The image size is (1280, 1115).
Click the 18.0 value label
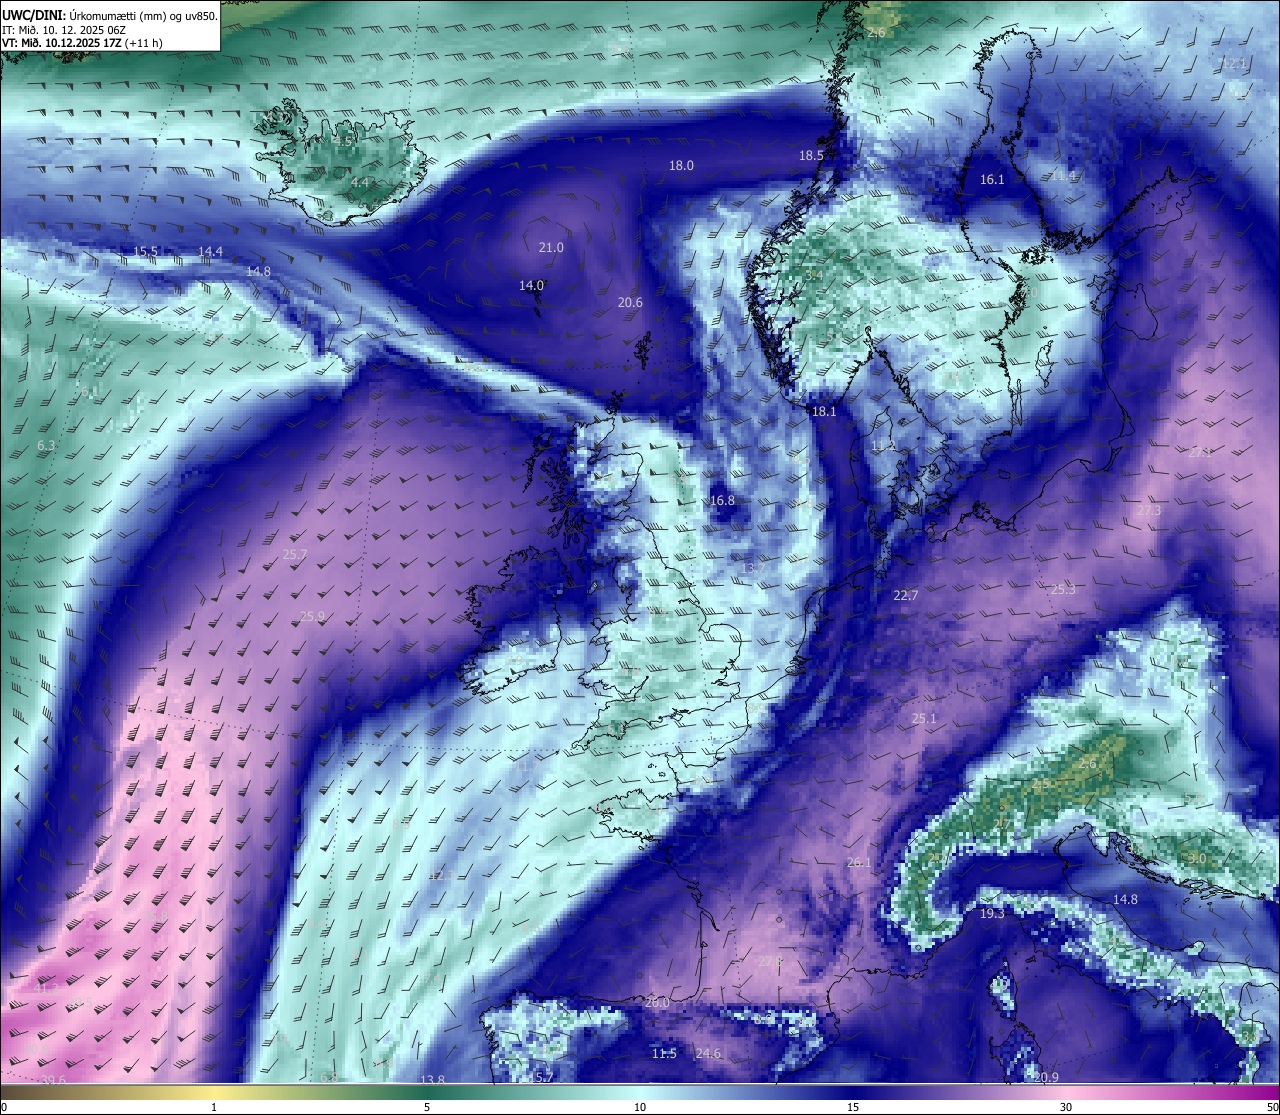[x=681, y=165]
